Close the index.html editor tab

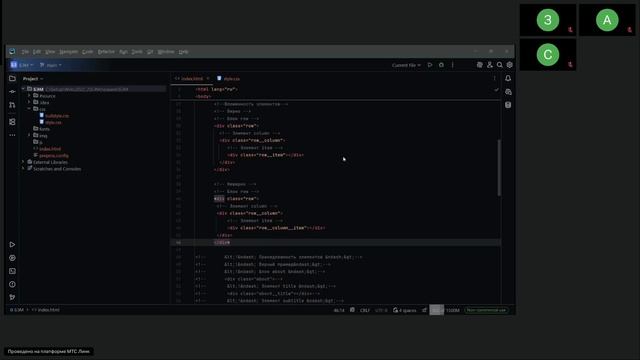[x=208, y=78]
